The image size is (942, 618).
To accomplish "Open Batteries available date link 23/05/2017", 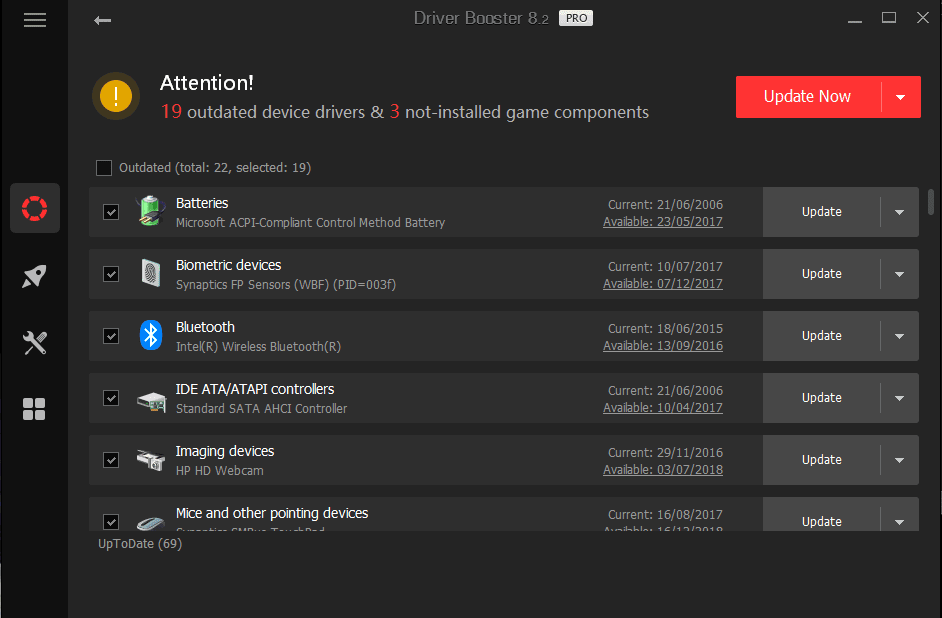I will [x=662, y=222].
